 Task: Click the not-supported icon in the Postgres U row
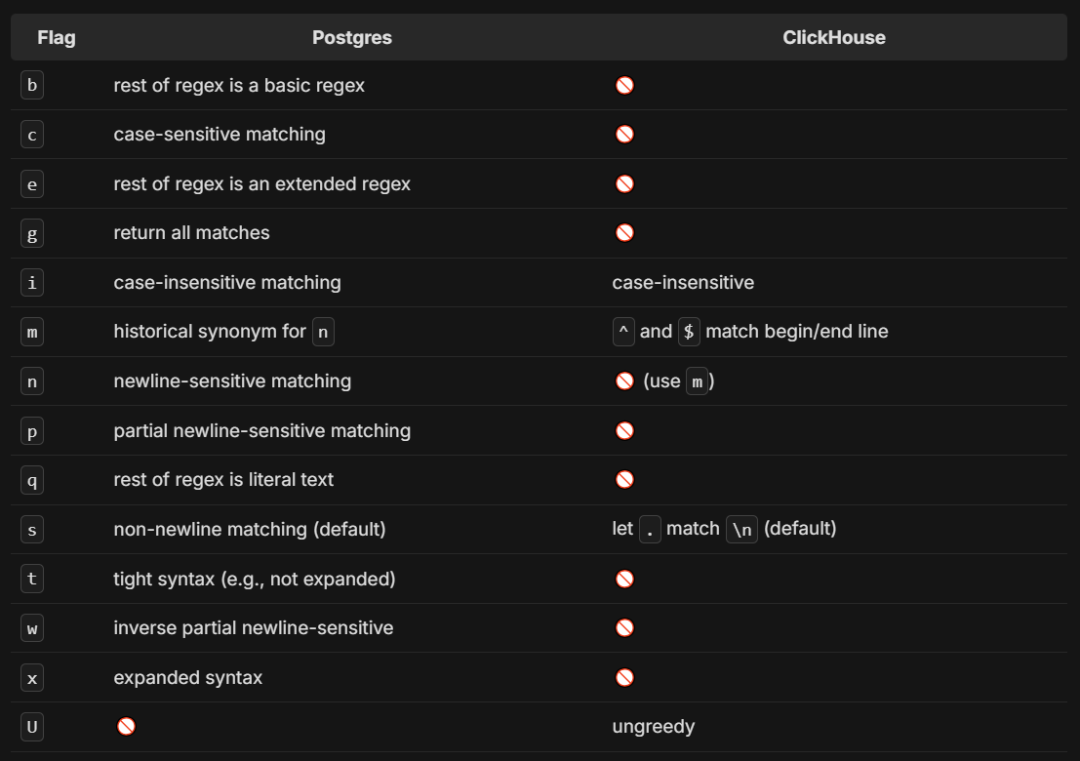point(126,727)
